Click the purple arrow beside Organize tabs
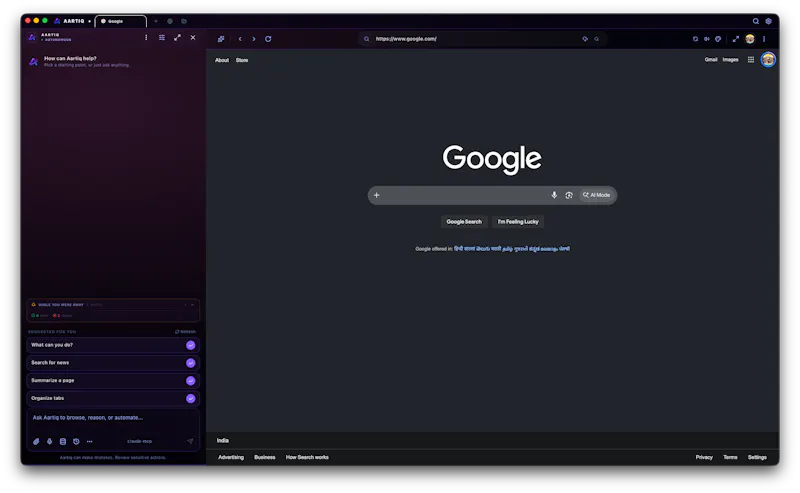The image size is (800, 493). (190, 399)
